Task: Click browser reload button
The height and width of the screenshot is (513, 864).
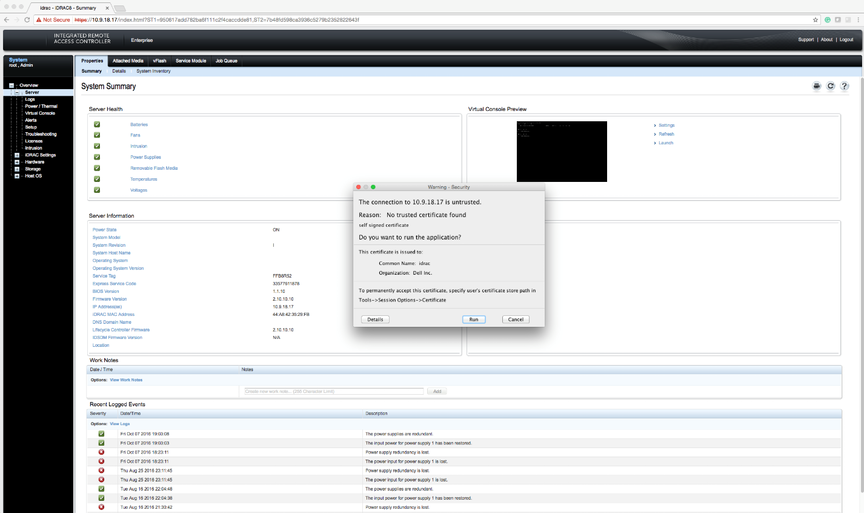Action: 27,20
